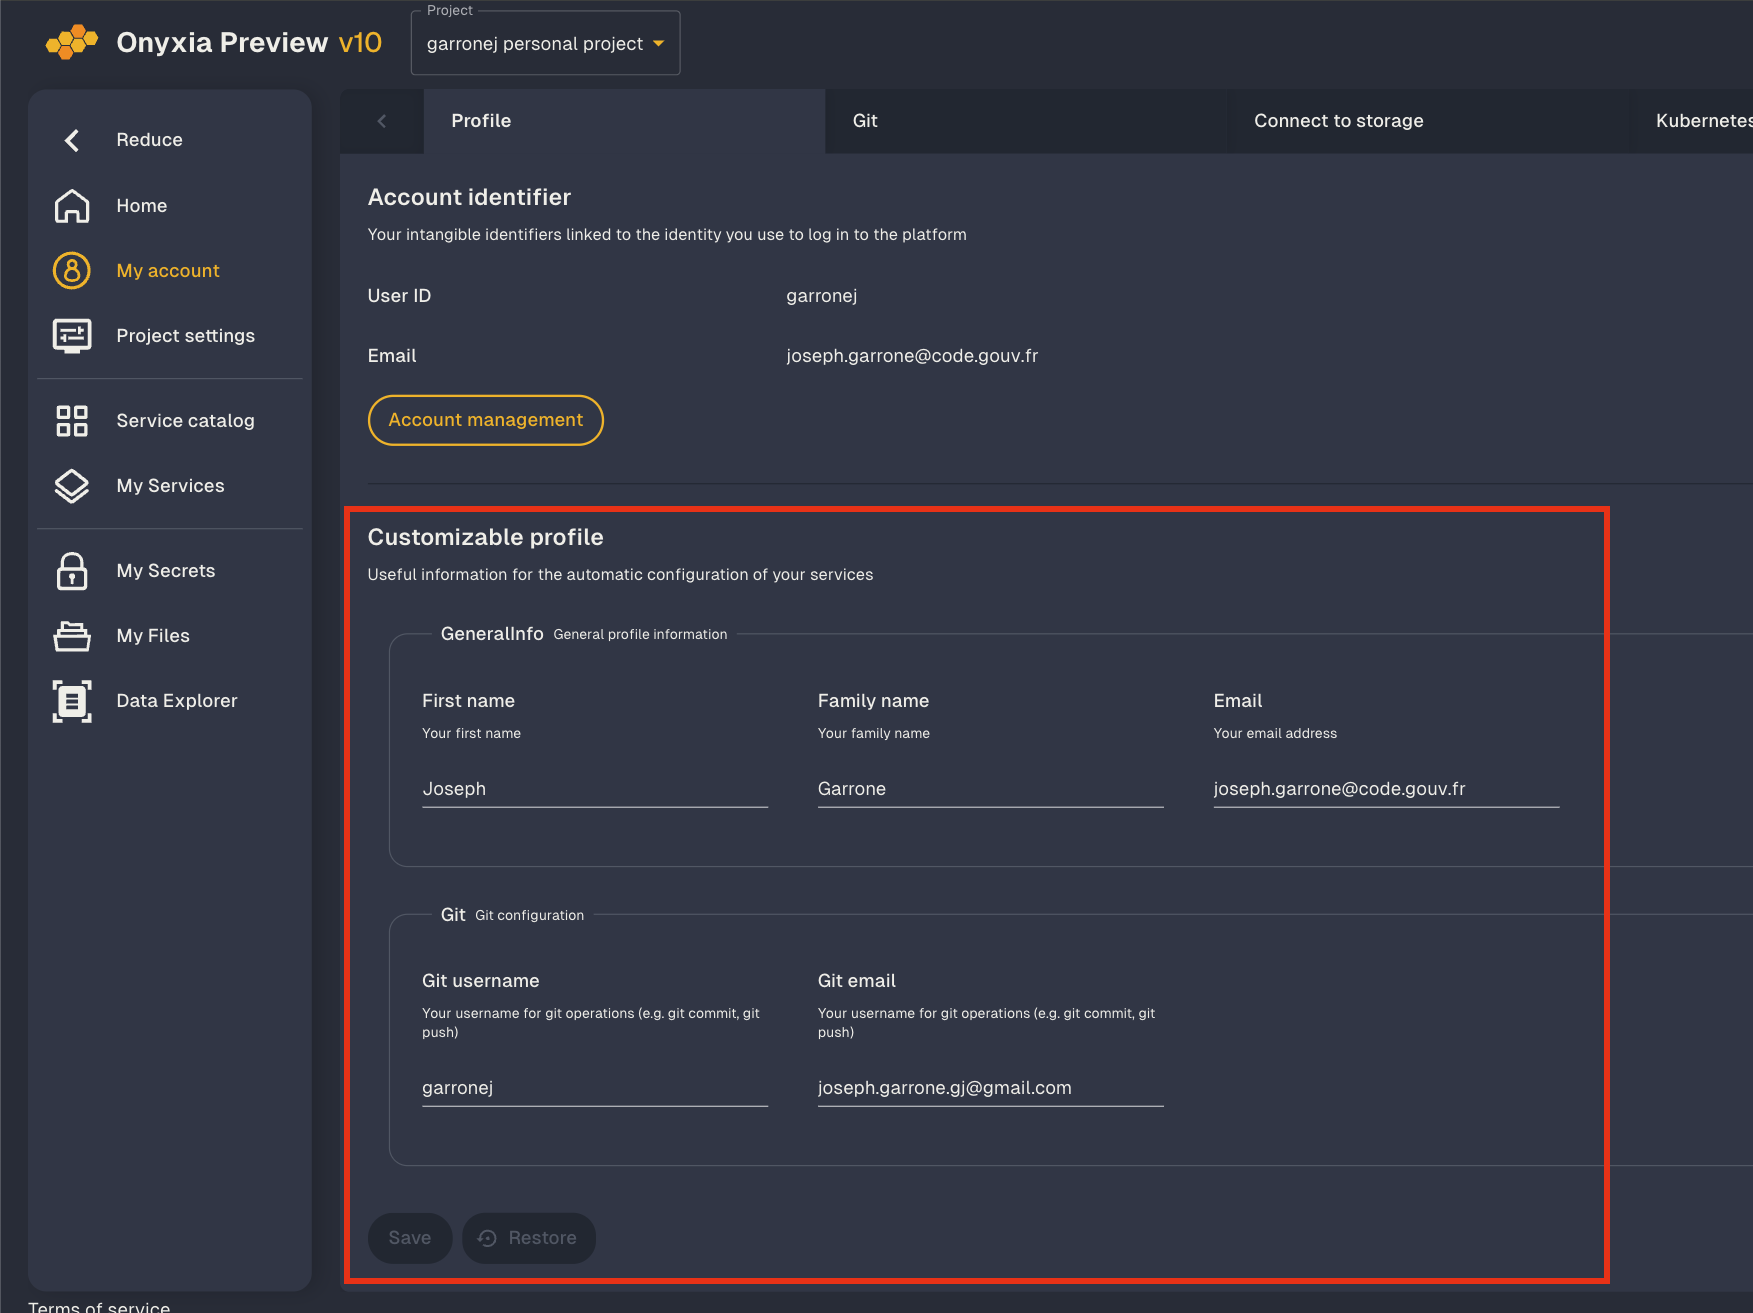Open Service catalog grid icon

[72, 421]
